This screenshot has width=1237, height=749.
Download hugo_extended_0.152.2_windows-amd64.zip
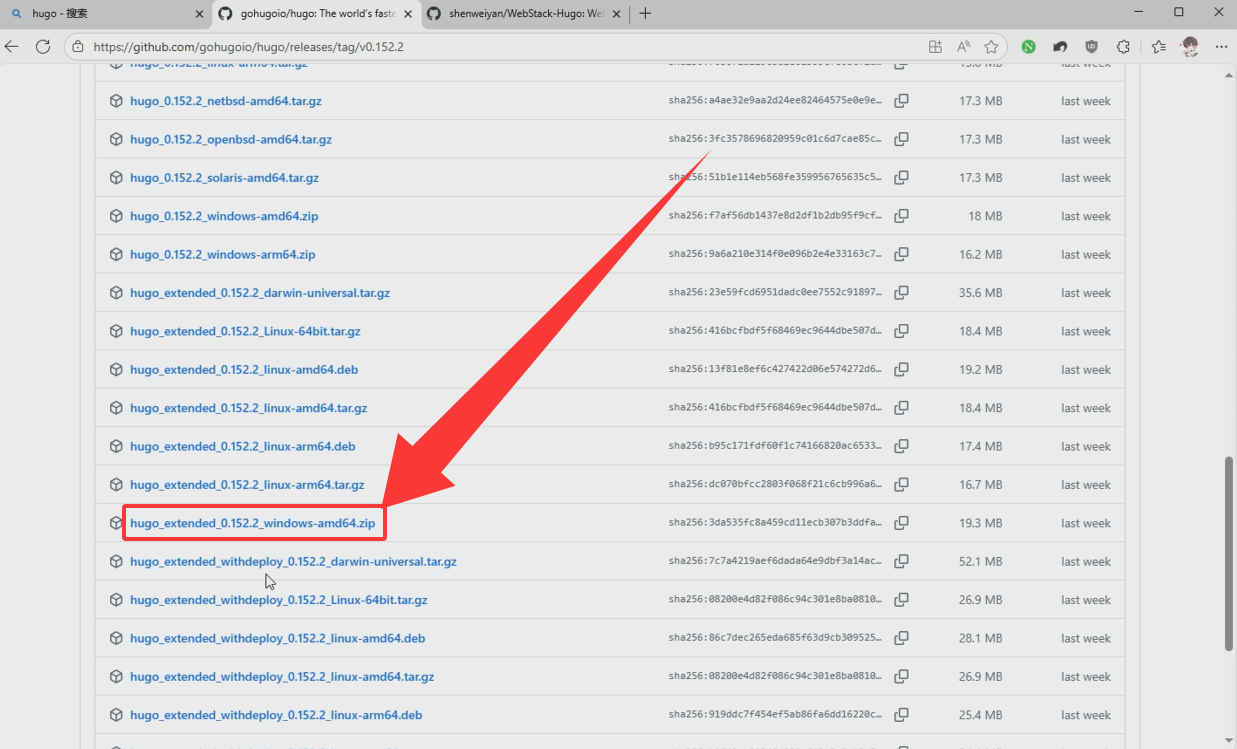(x=252, y=523)
